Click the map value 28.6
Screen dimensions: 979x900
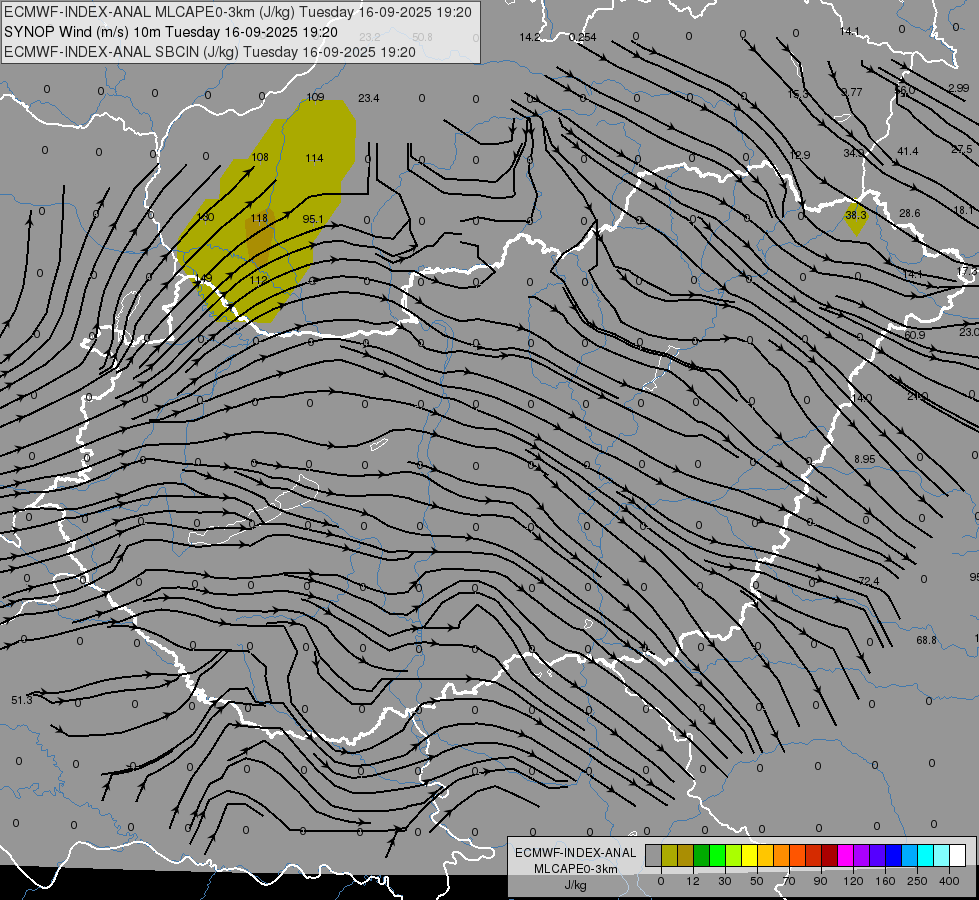909,213
